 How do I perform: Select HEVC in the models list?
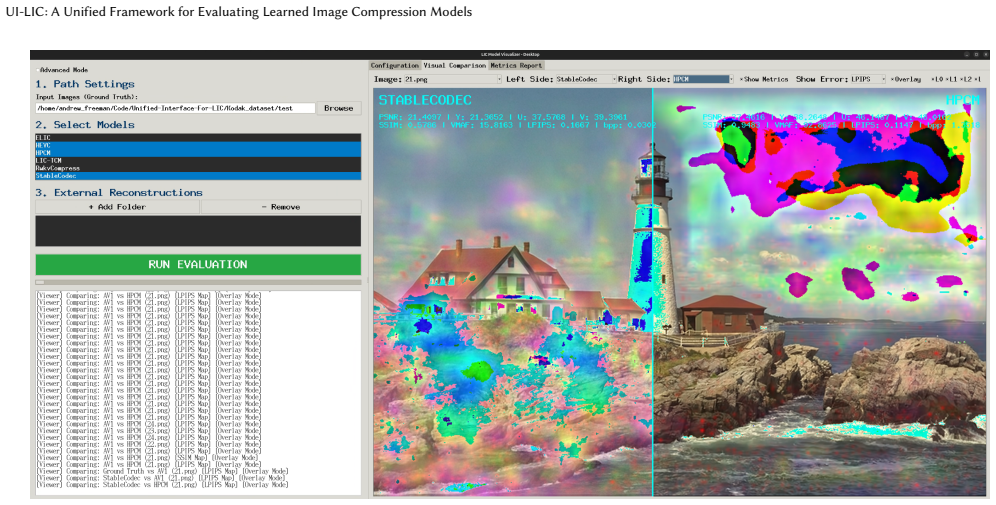point(198,145)
